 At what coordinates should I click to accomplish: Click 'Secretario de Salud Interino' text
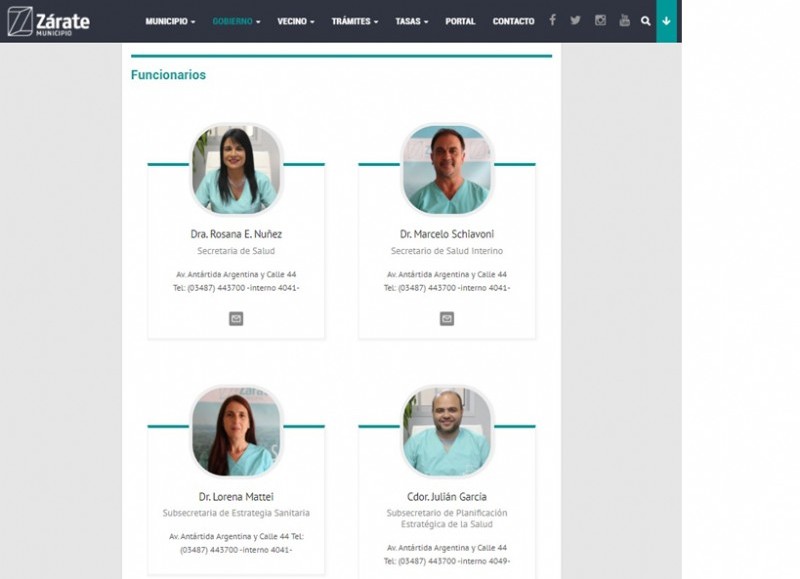446,251
